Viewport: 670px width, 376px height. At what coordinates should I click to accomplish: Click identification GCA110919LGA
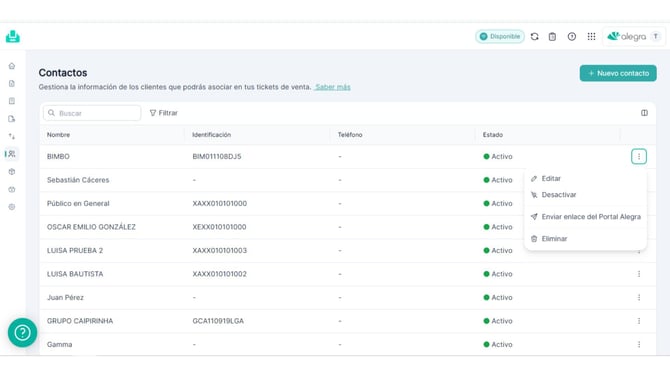pyautogui.click(x=218, y=321)
